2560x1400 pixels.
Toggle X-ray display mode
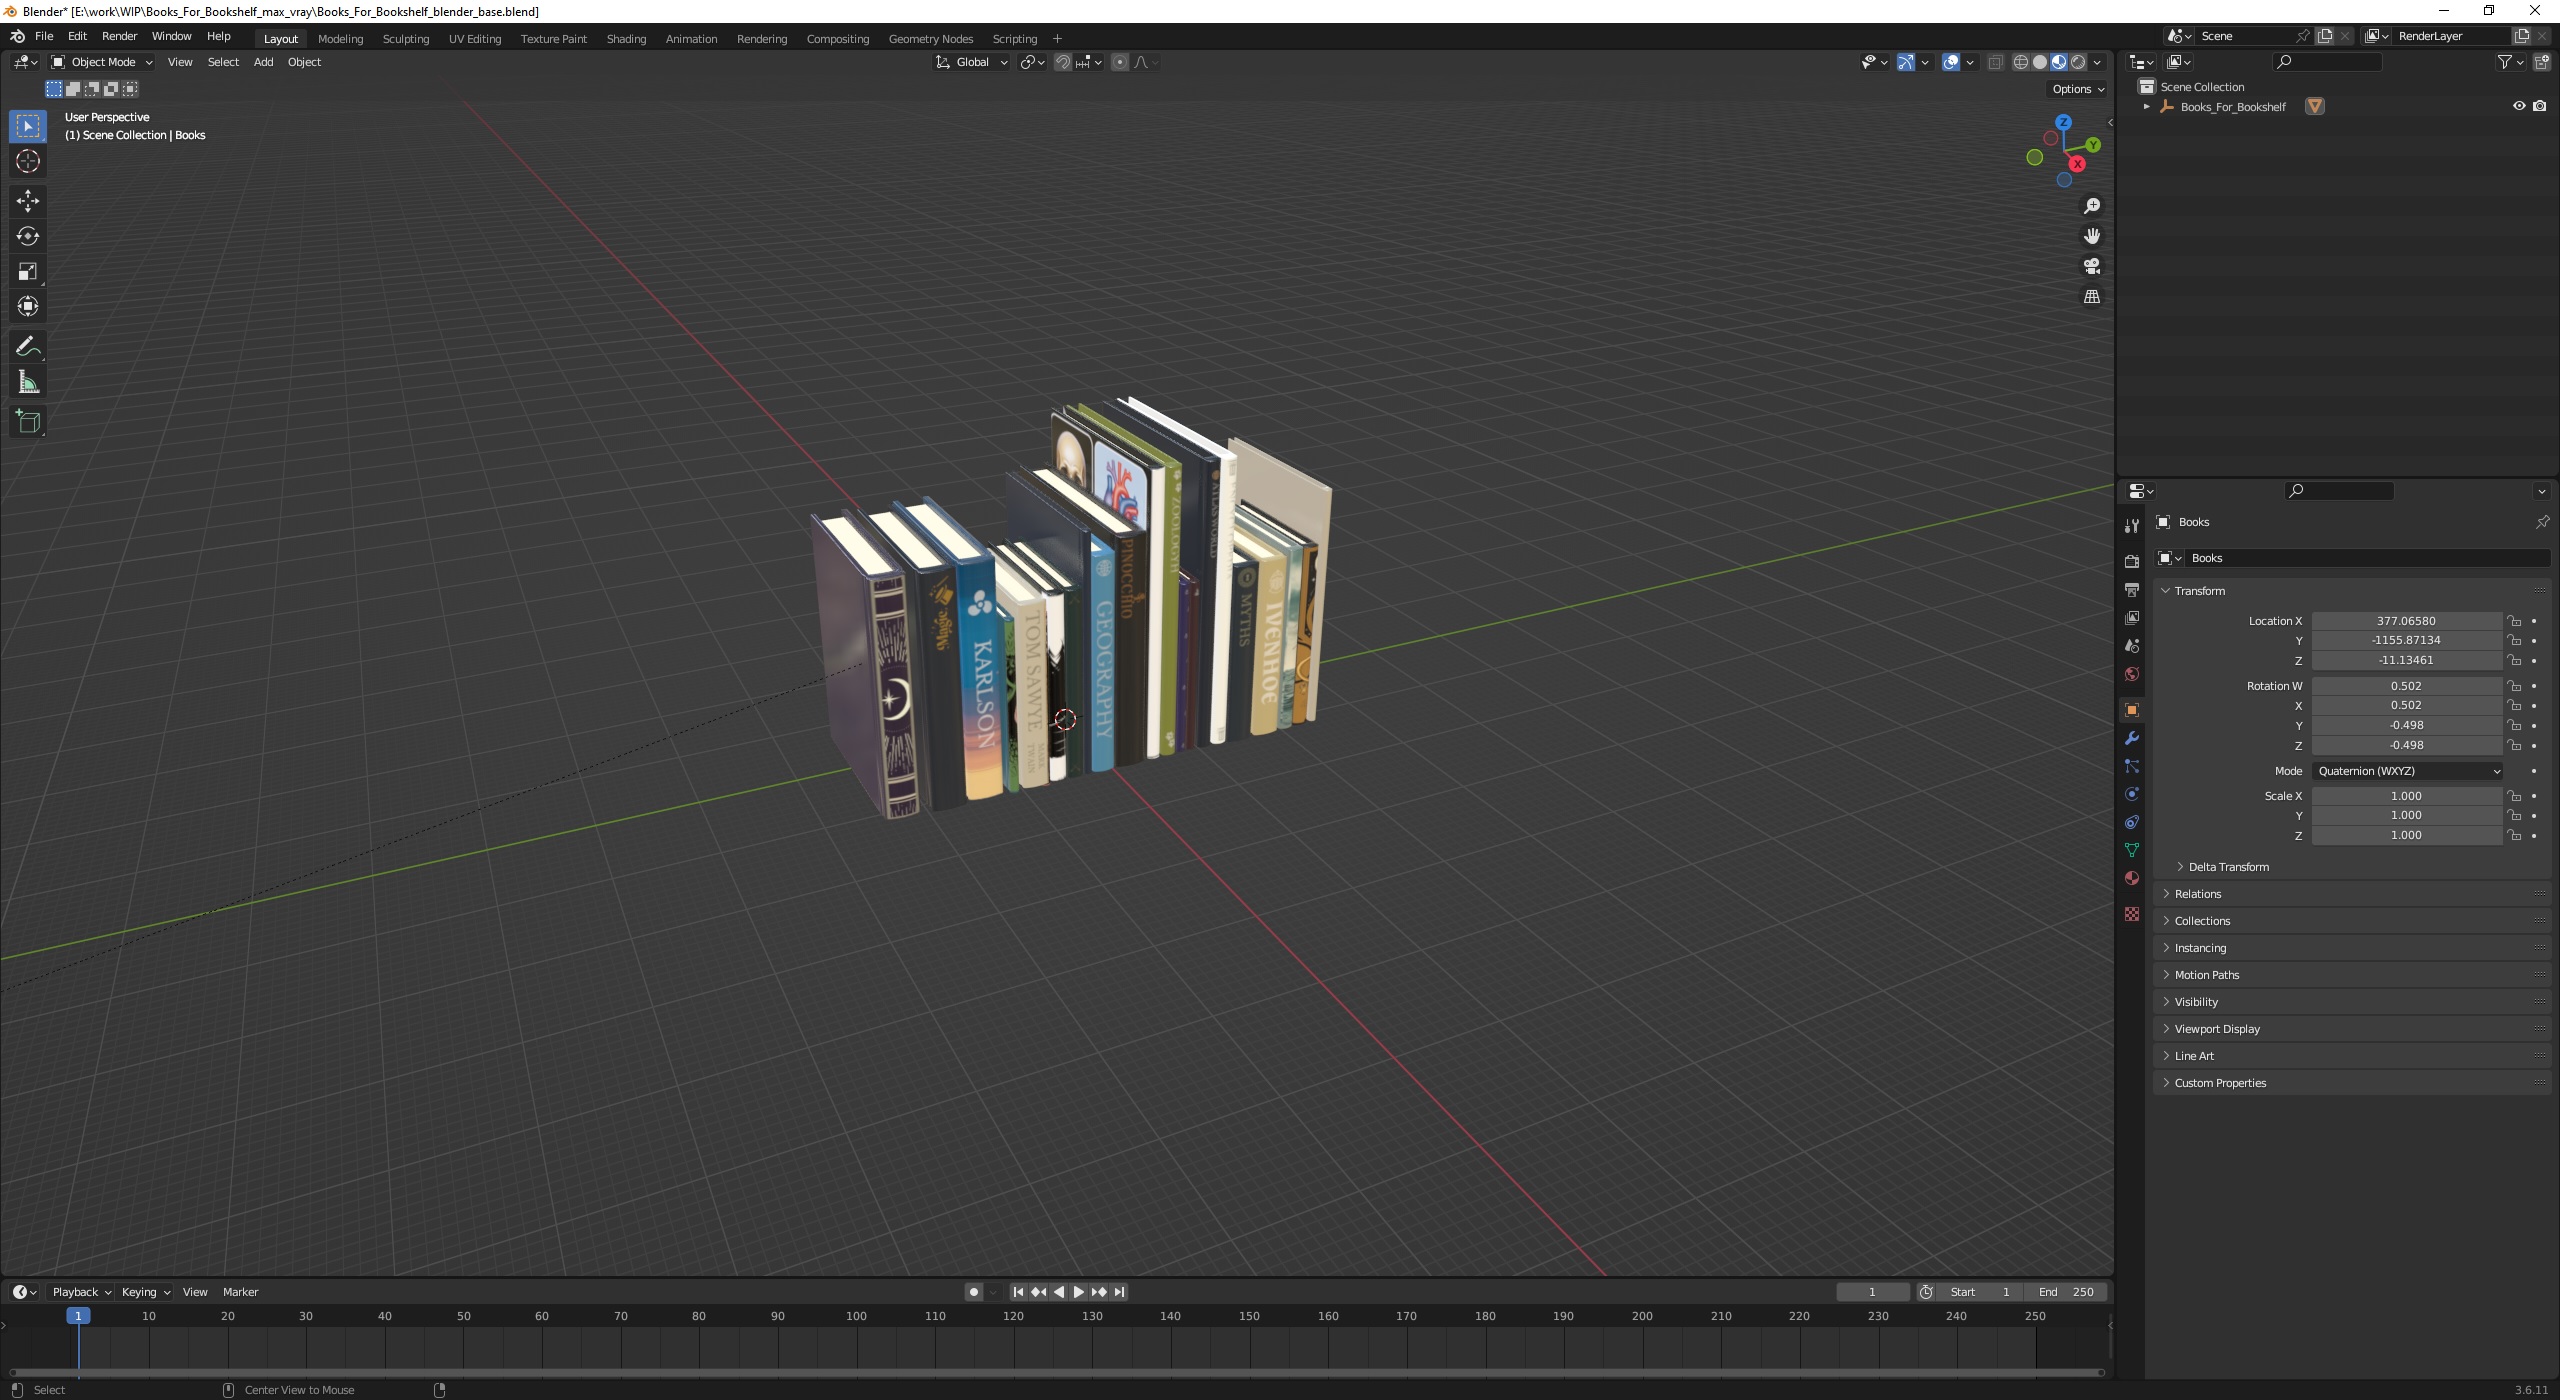click(x=1994, y=62)
